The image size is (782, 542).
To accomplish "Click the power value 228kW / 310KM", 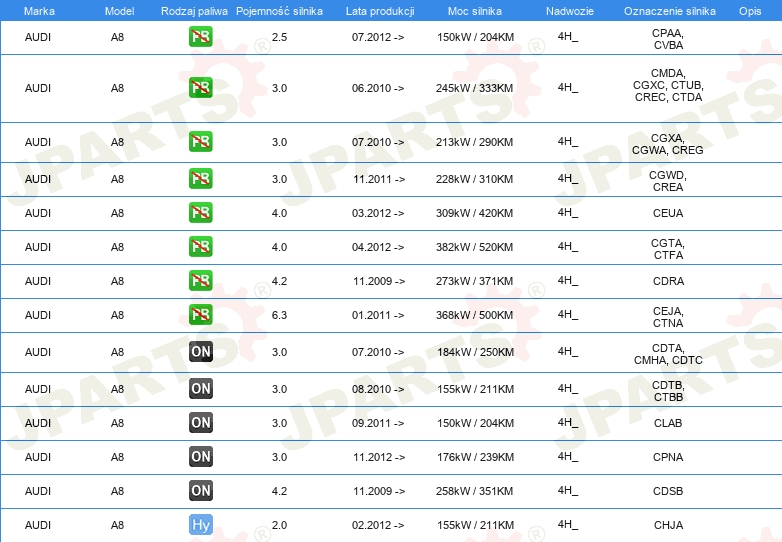I will 474,179.
